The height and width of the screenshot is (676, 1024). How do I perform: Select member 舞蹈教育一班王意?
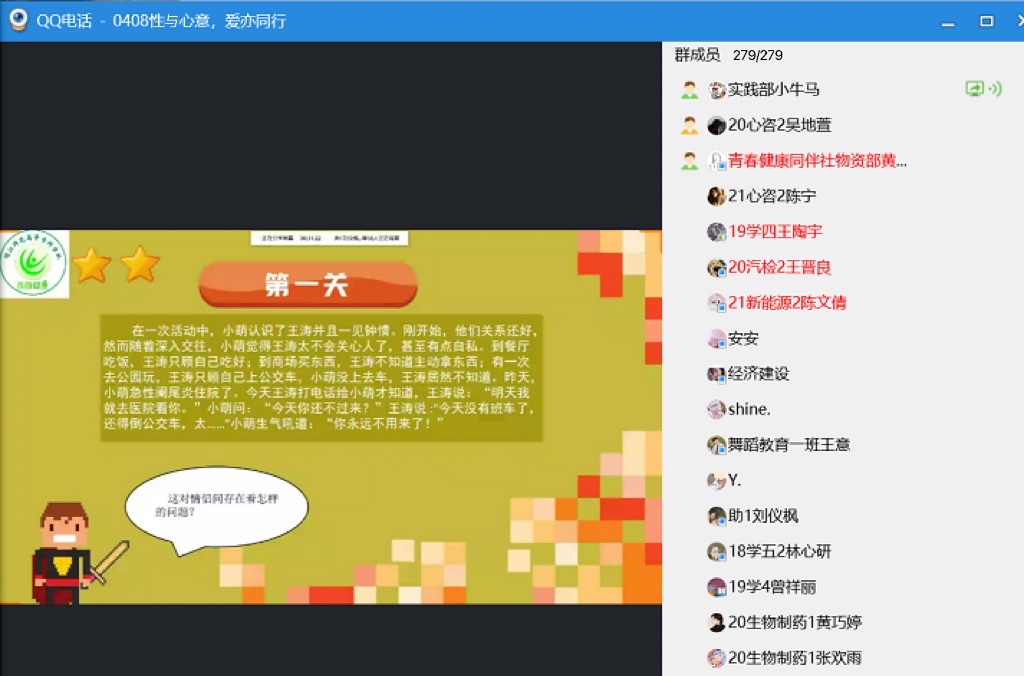pos(789,445)
